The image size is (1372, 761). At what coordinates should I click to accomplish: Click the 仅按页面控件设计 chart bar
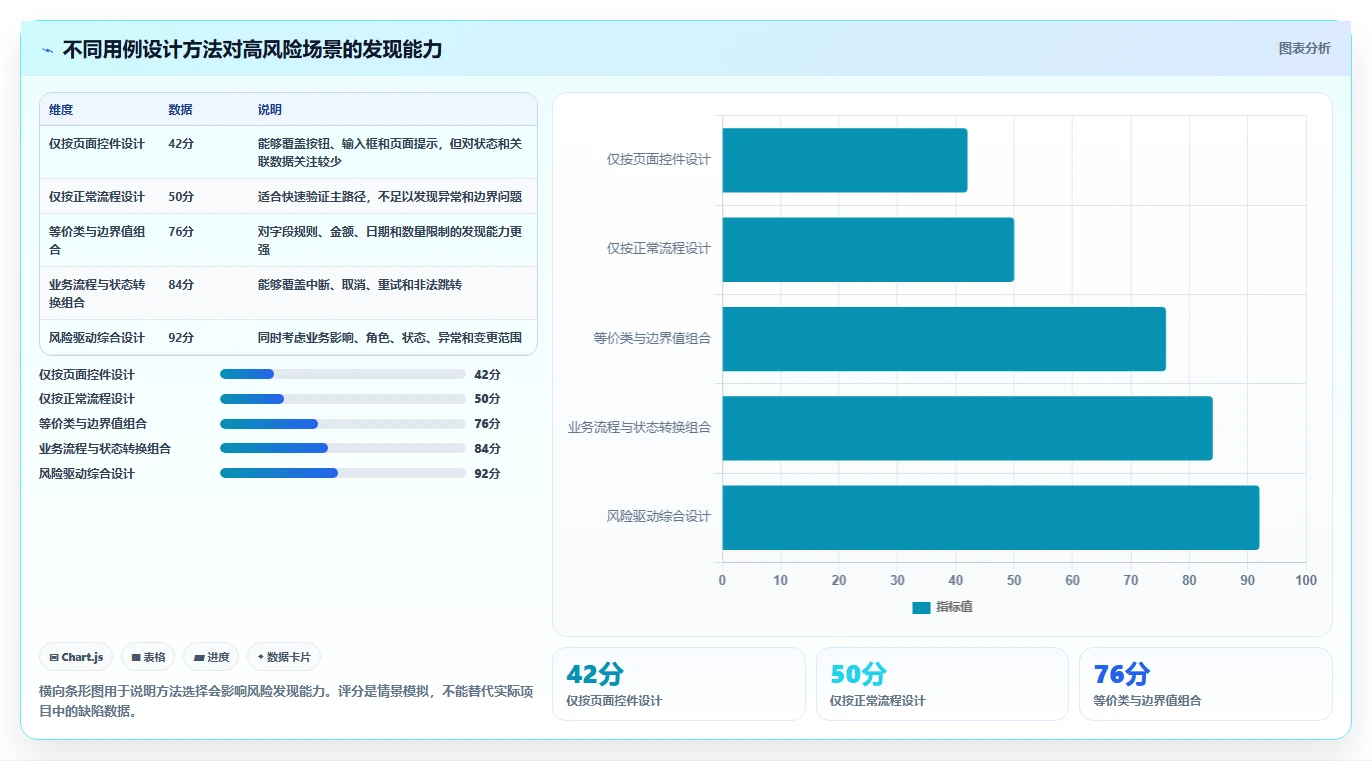(x=845, y=160)
